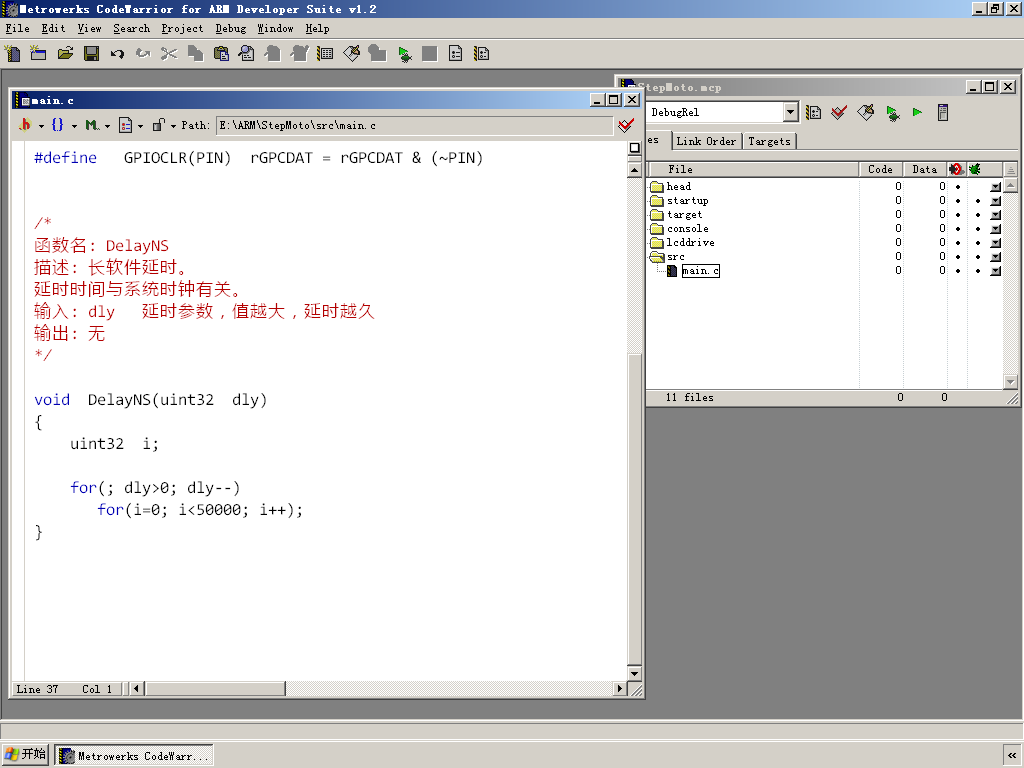Click the main toolbar Make (pencil) icon
1024x768 pixels.
click(351, 54)
